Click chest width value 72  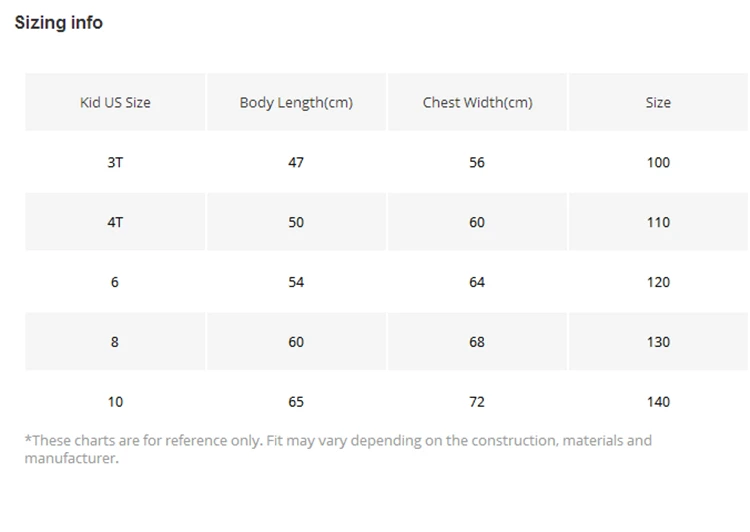[477, 401]
